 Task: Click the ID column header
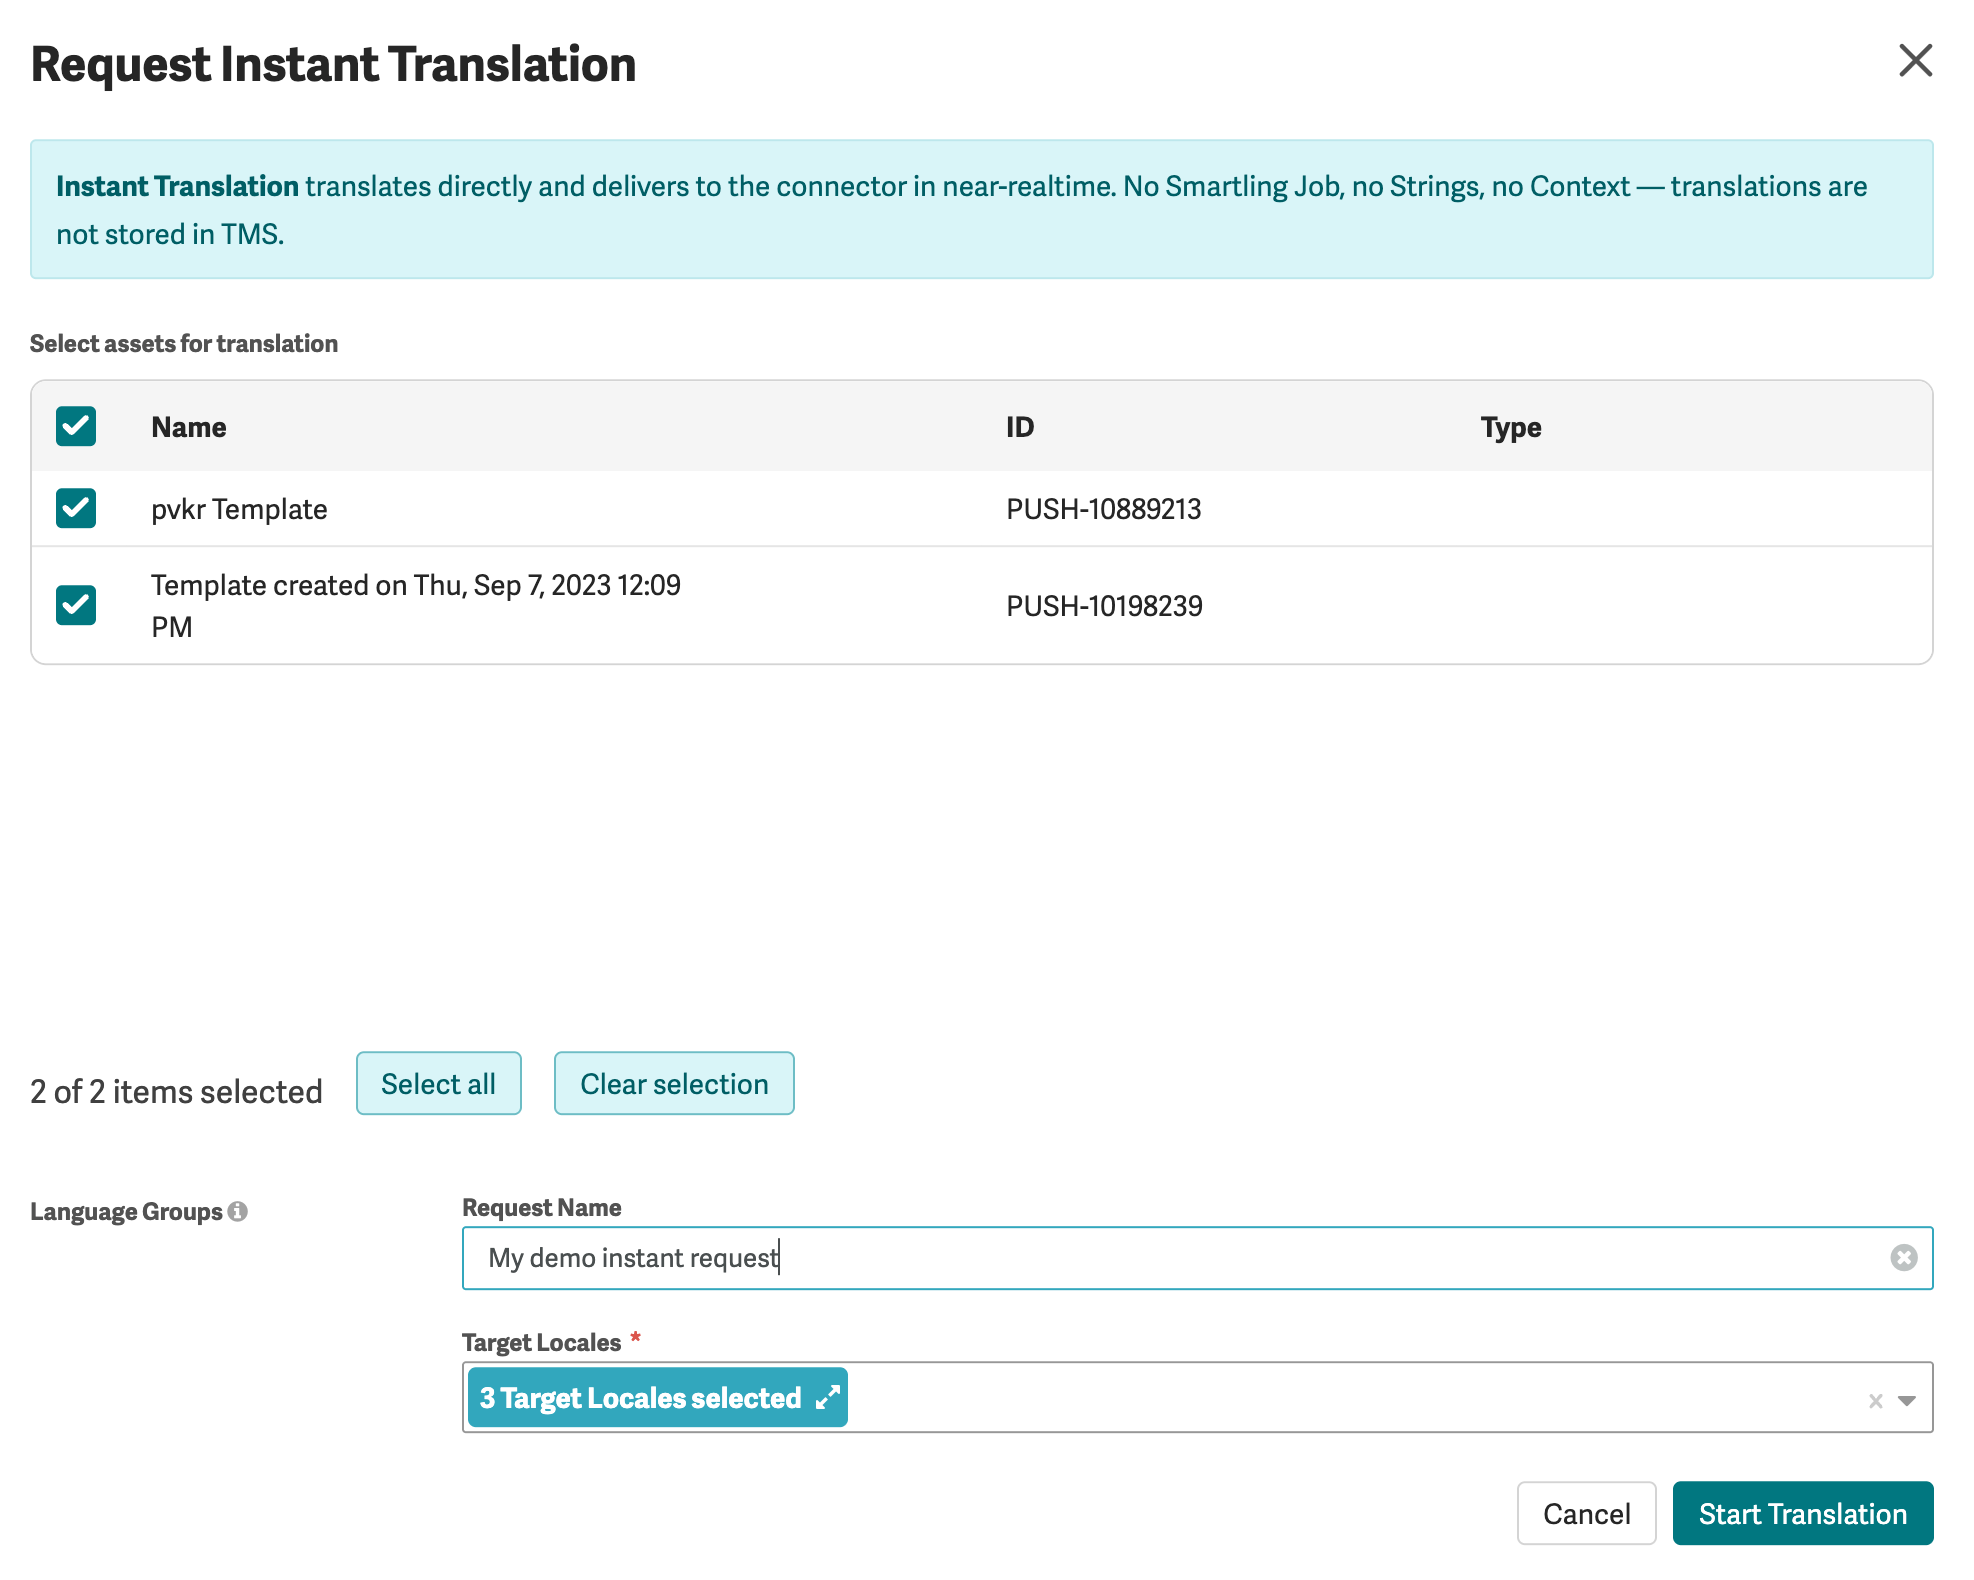(x=1020, y=427)
